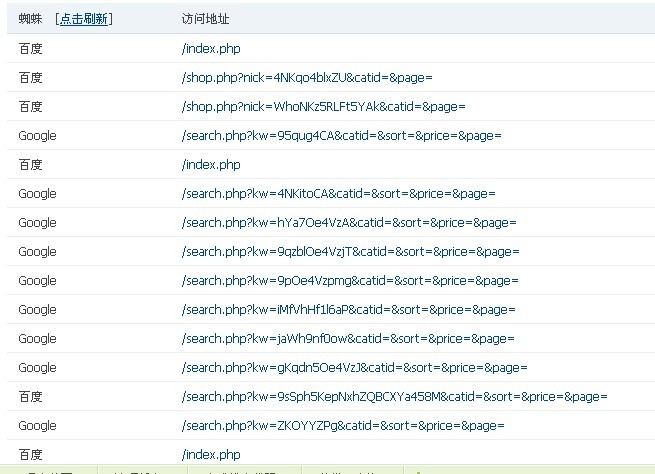Image resolution: width=655 pixels, height=474 pixels.
Task: Open the search link with kw=jaWh9nf0ow
Action: pos(348,338)
